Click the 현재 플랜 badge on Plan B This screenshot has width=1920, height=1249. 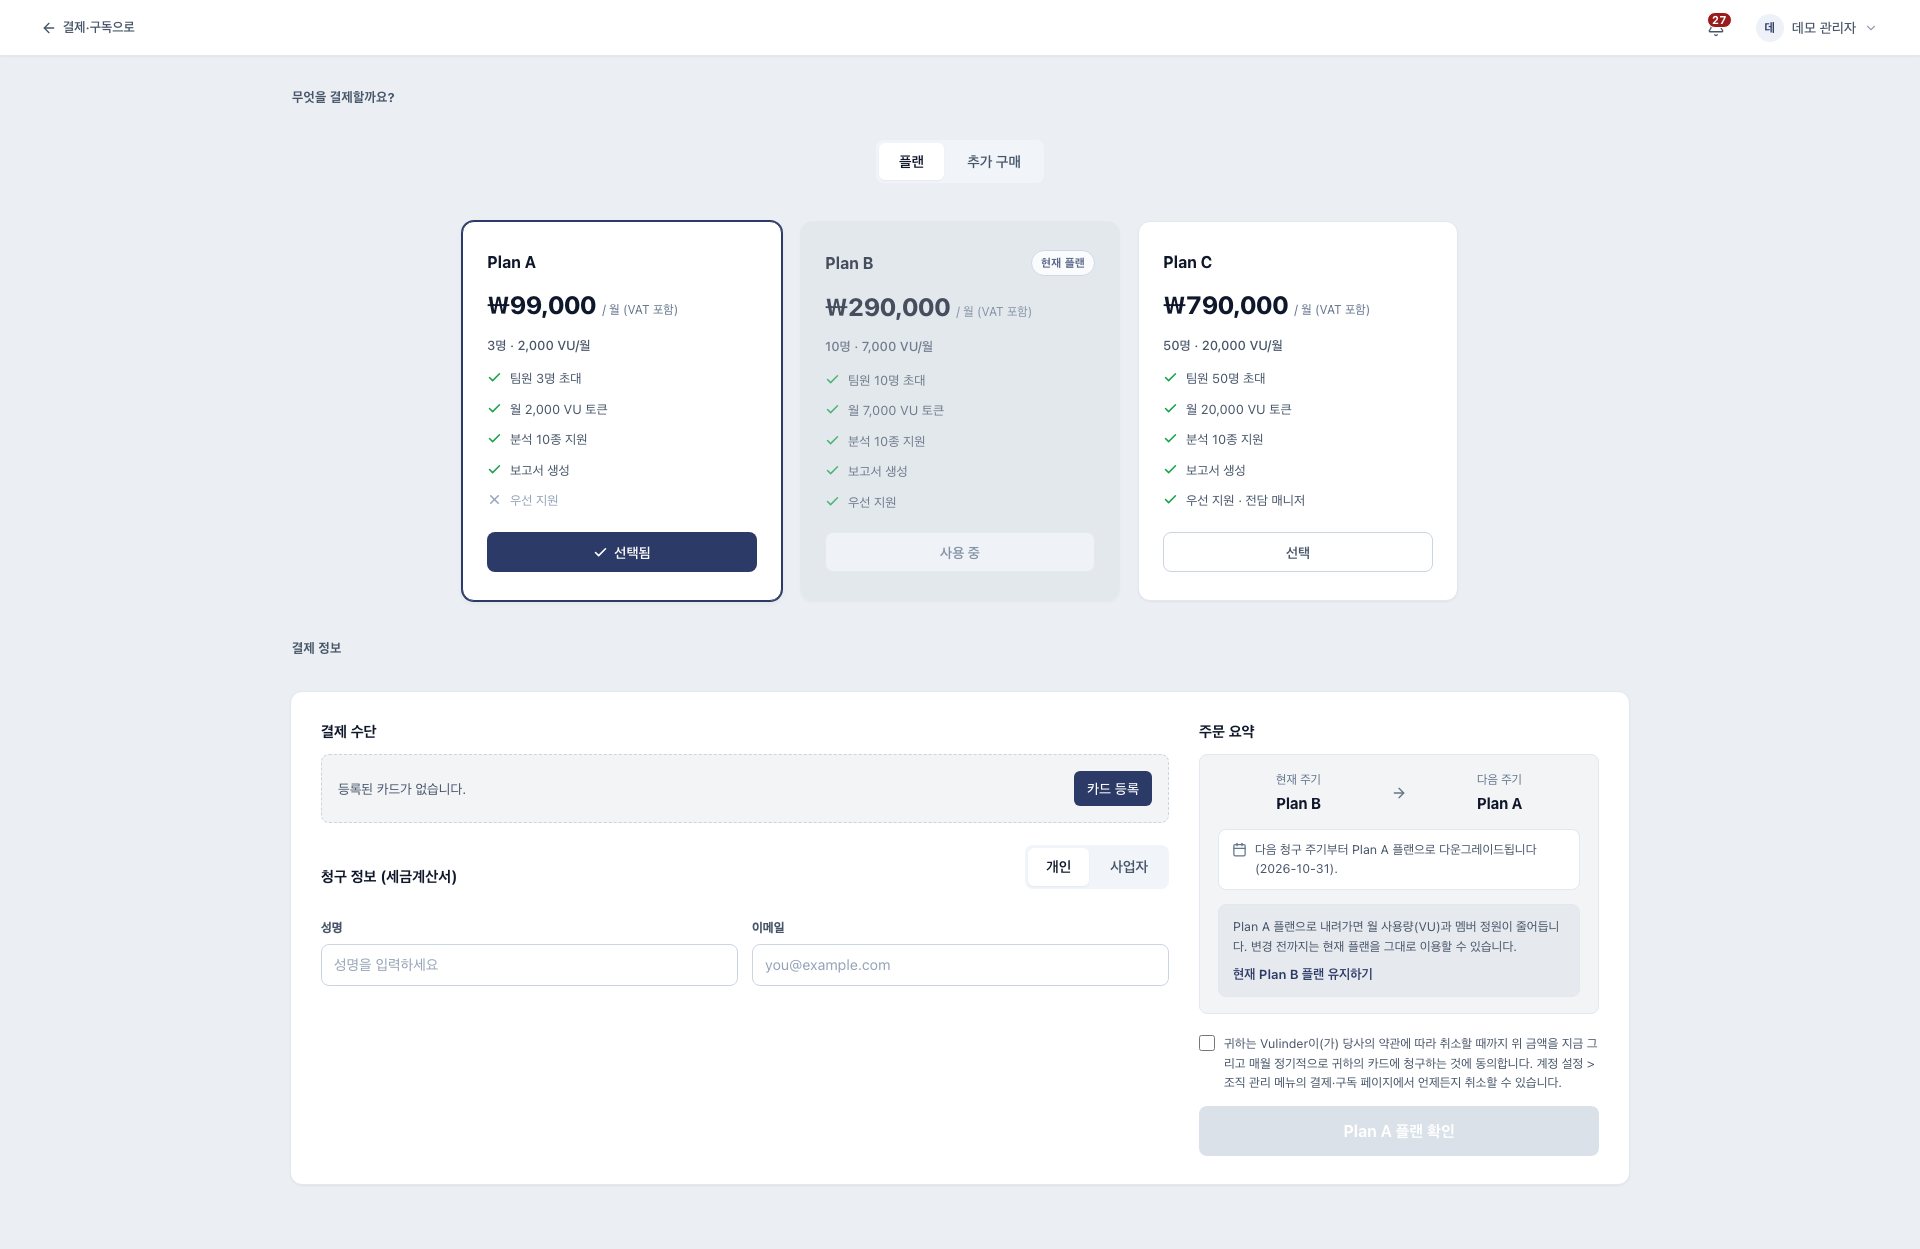pyautogui.click(x=1062, y=263)
